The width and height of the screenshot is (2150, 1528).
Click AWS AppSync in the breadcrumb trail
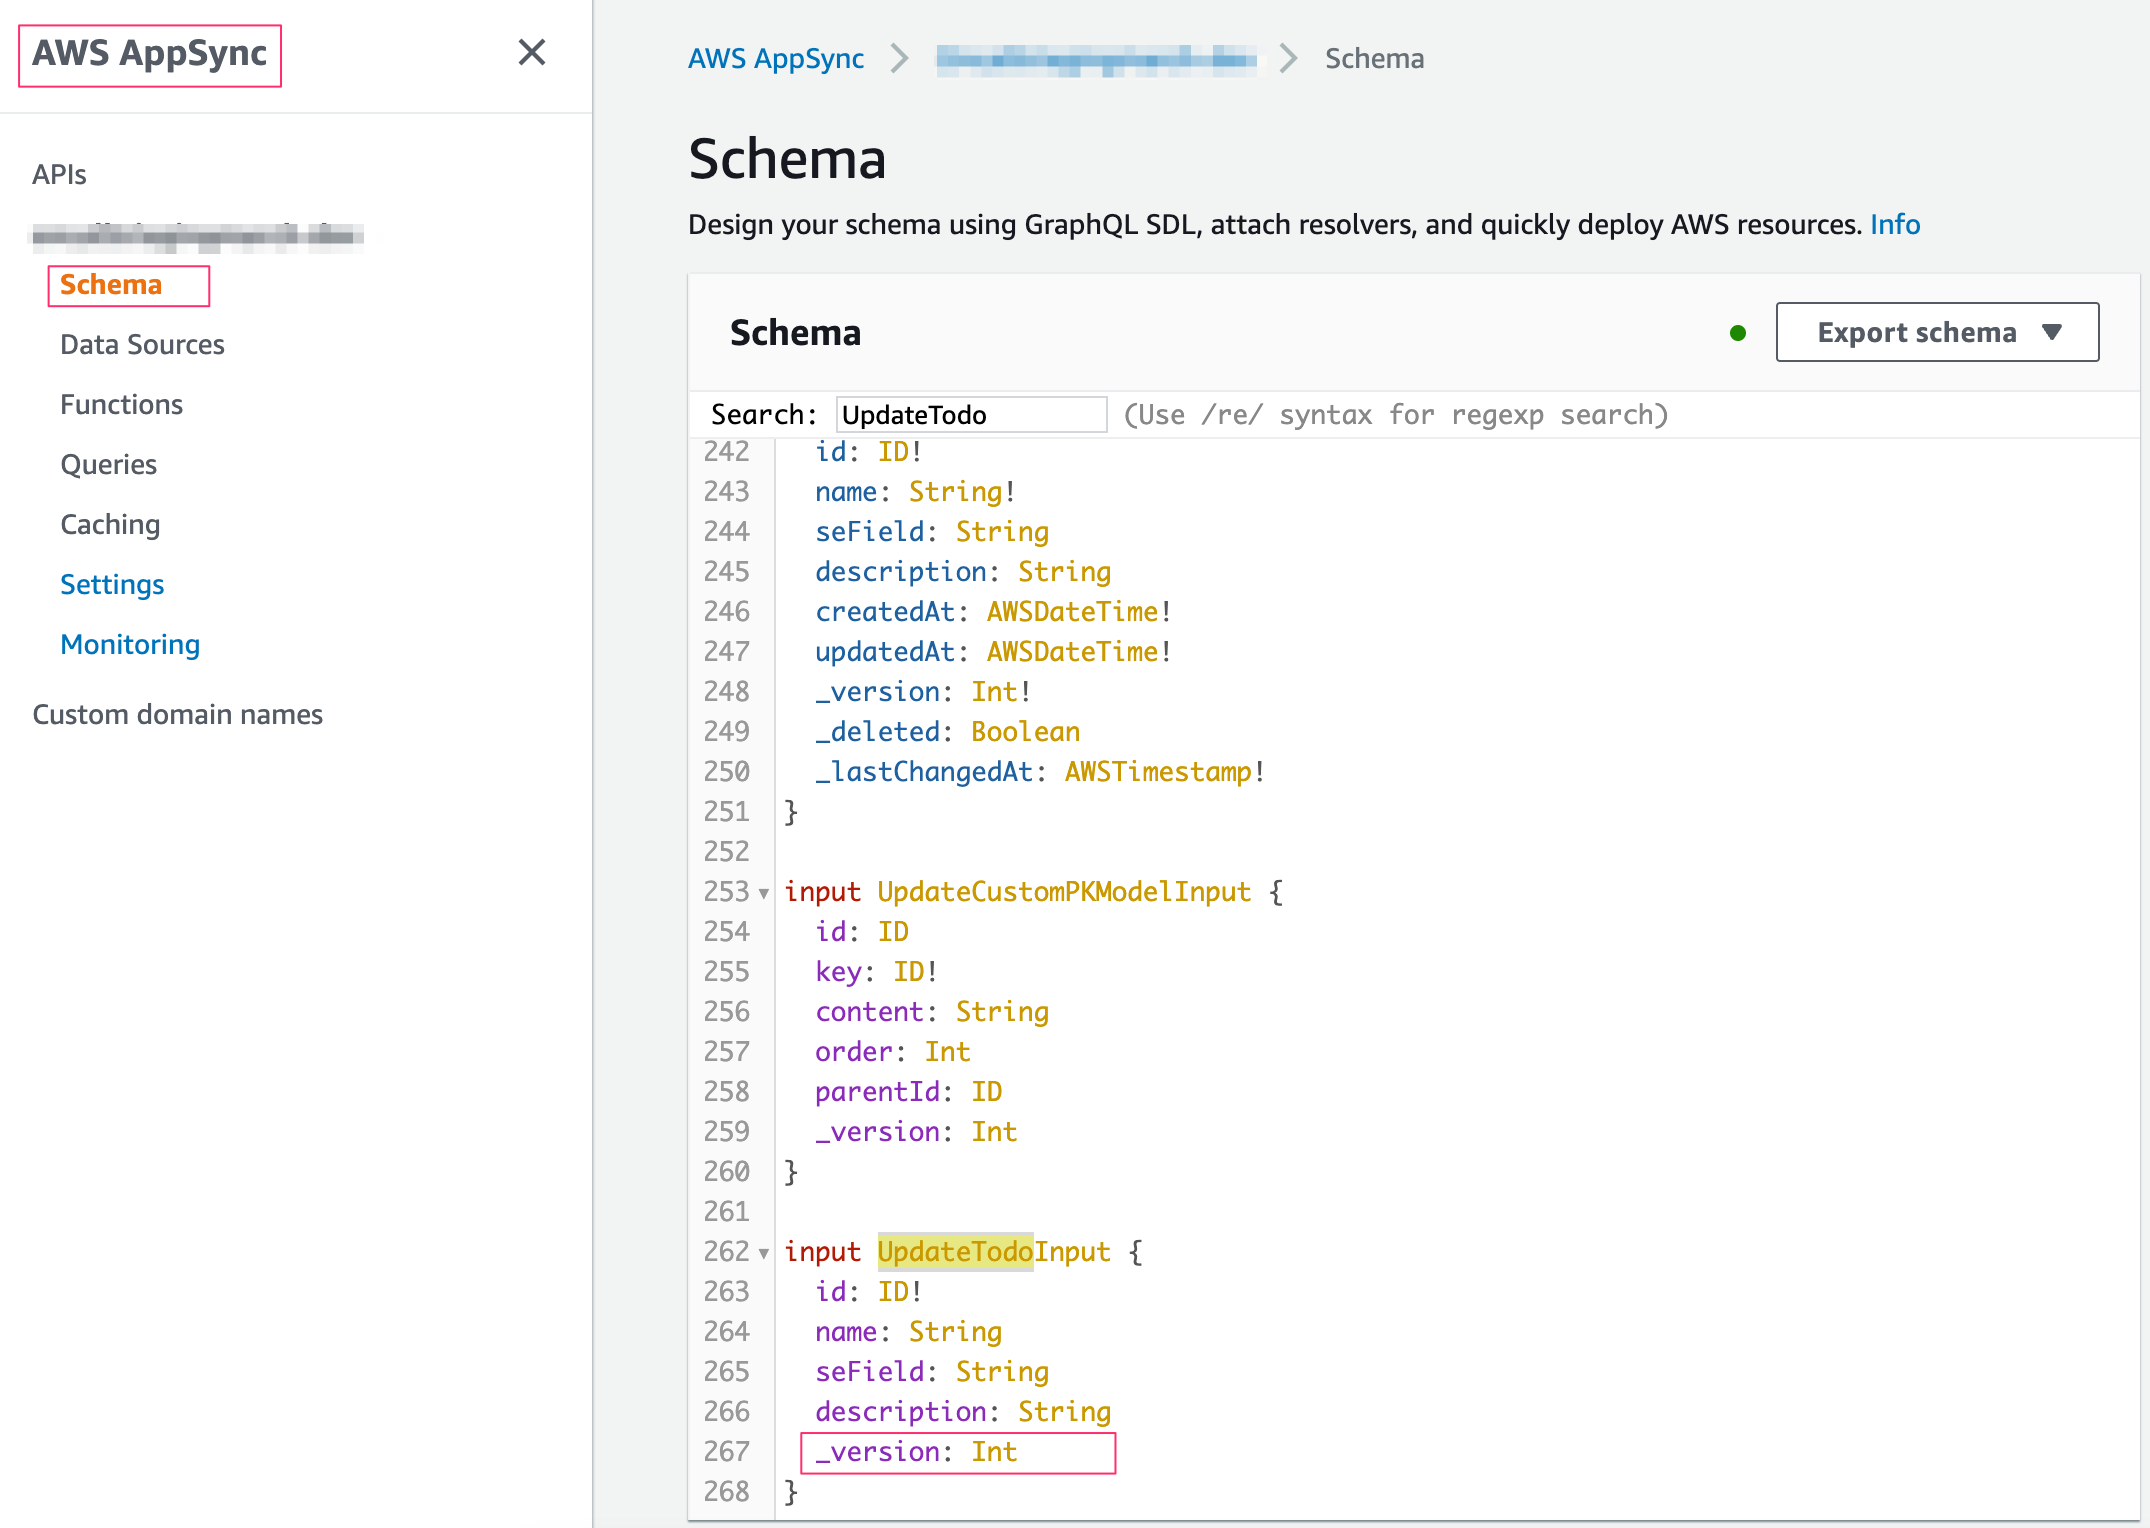[775, 58]
